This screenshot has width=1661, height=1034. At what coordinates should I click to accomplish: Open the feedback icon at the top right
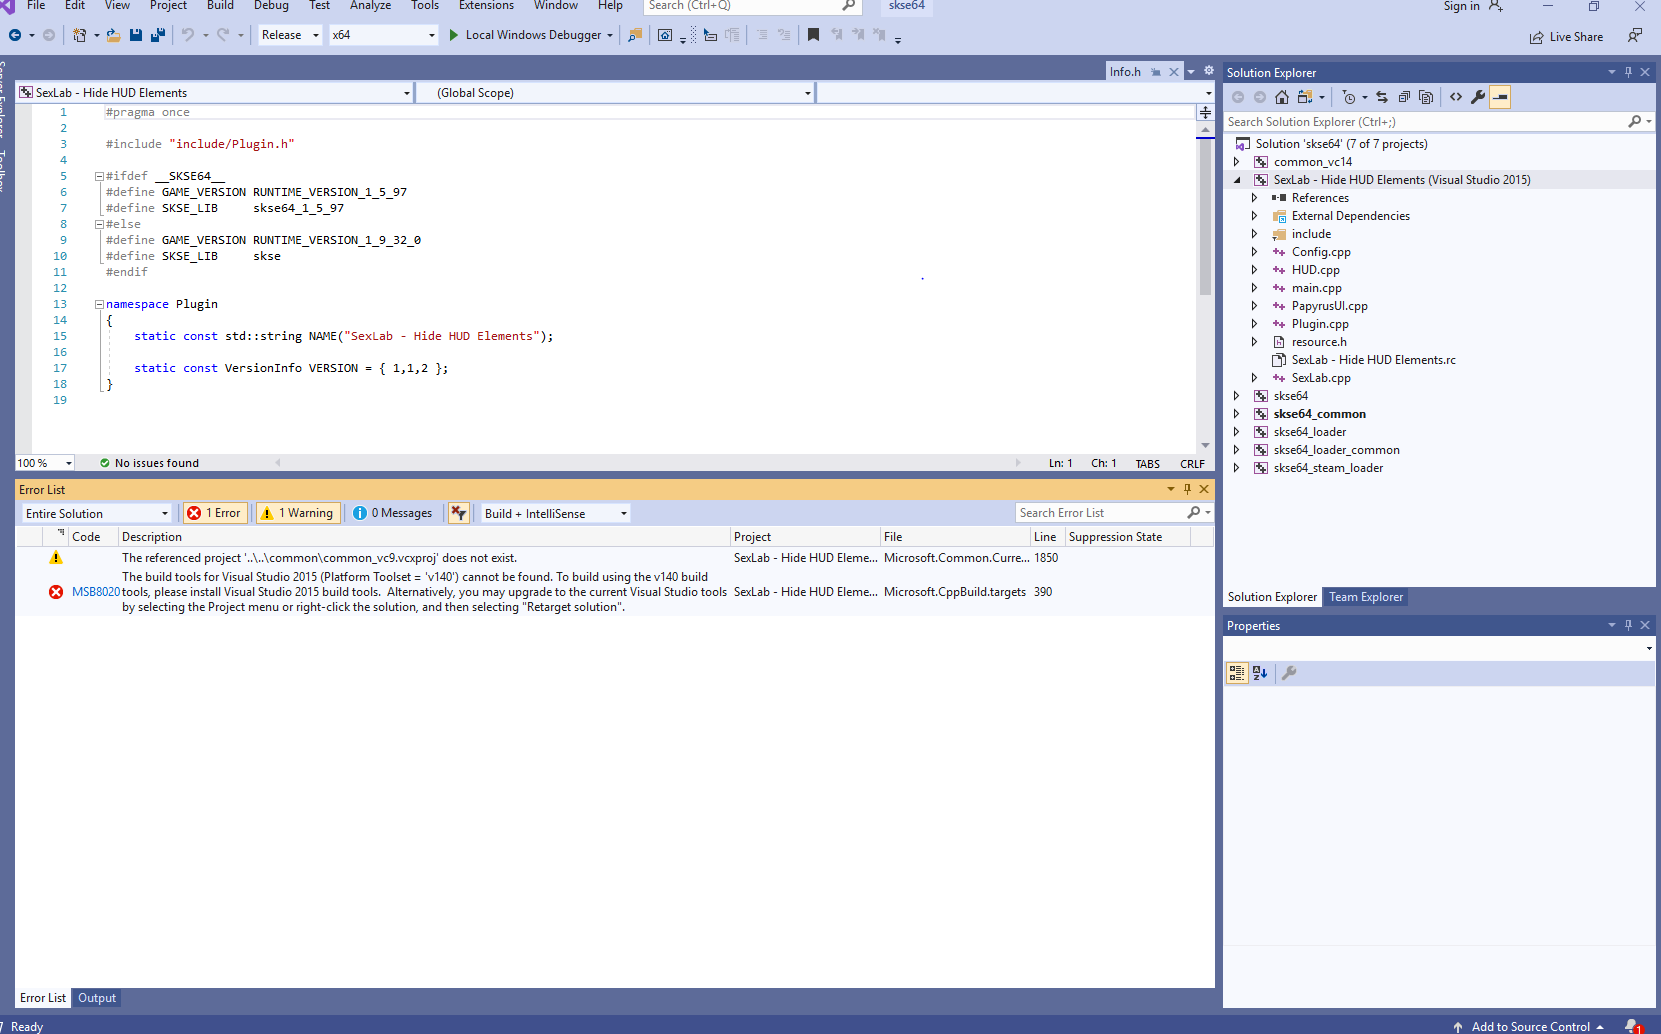1635,36
